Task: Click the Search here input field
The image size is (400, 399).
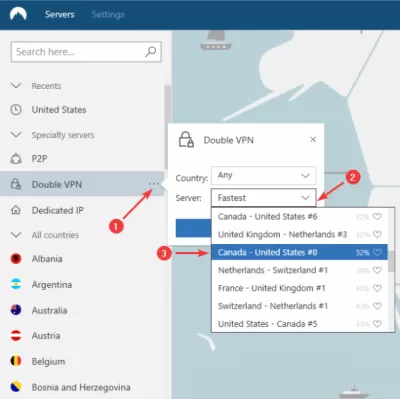Action: tap(86, 52)
